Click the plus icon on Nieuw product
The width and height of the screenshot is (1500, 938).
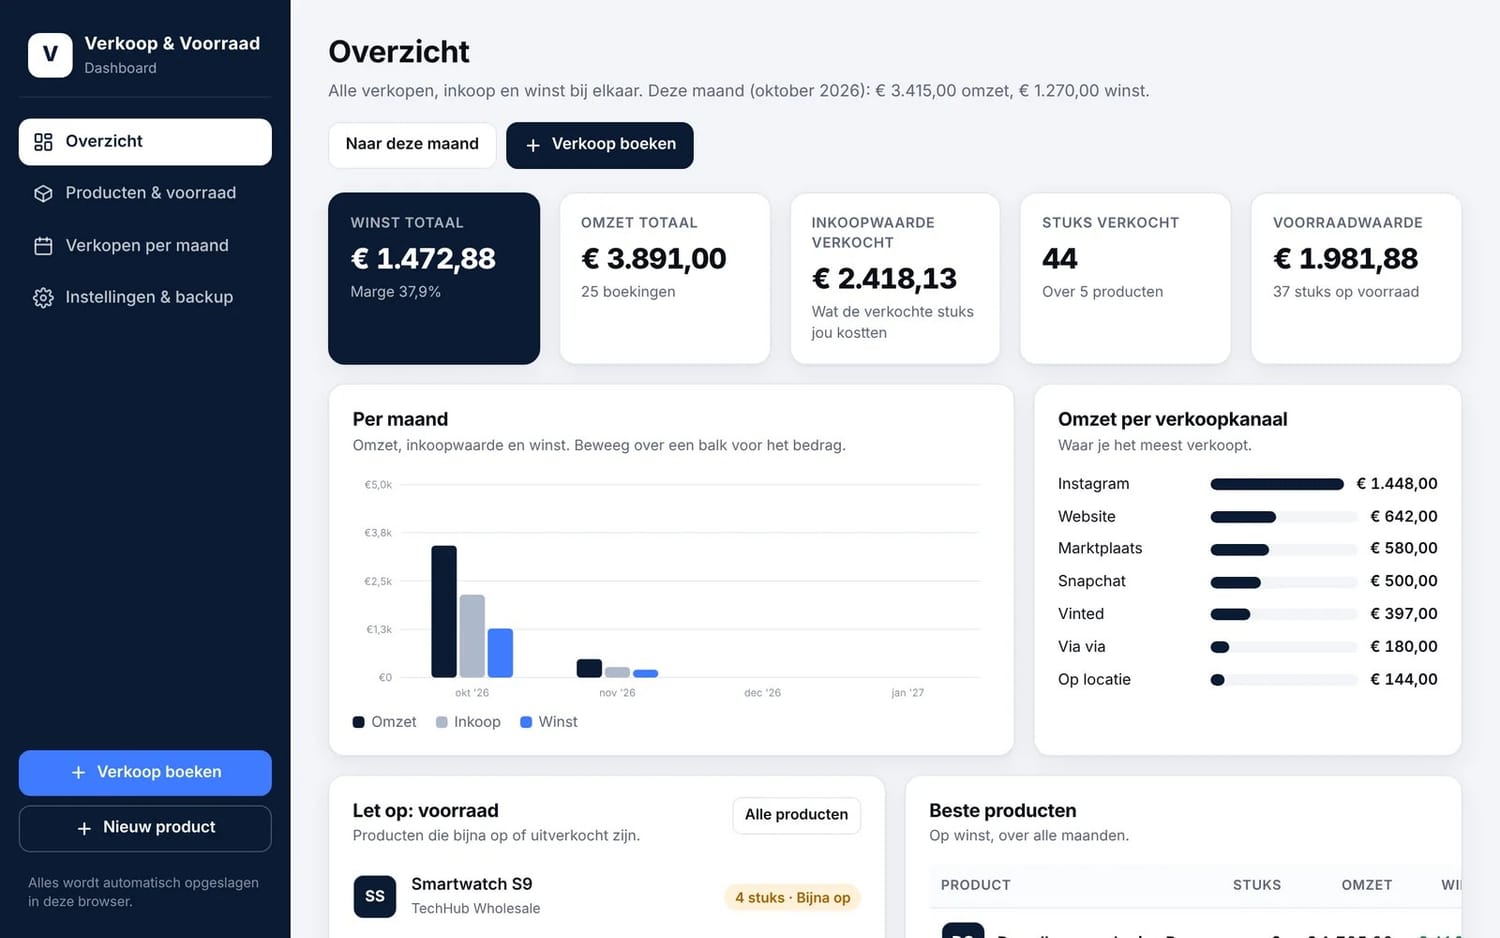(84, 828)
